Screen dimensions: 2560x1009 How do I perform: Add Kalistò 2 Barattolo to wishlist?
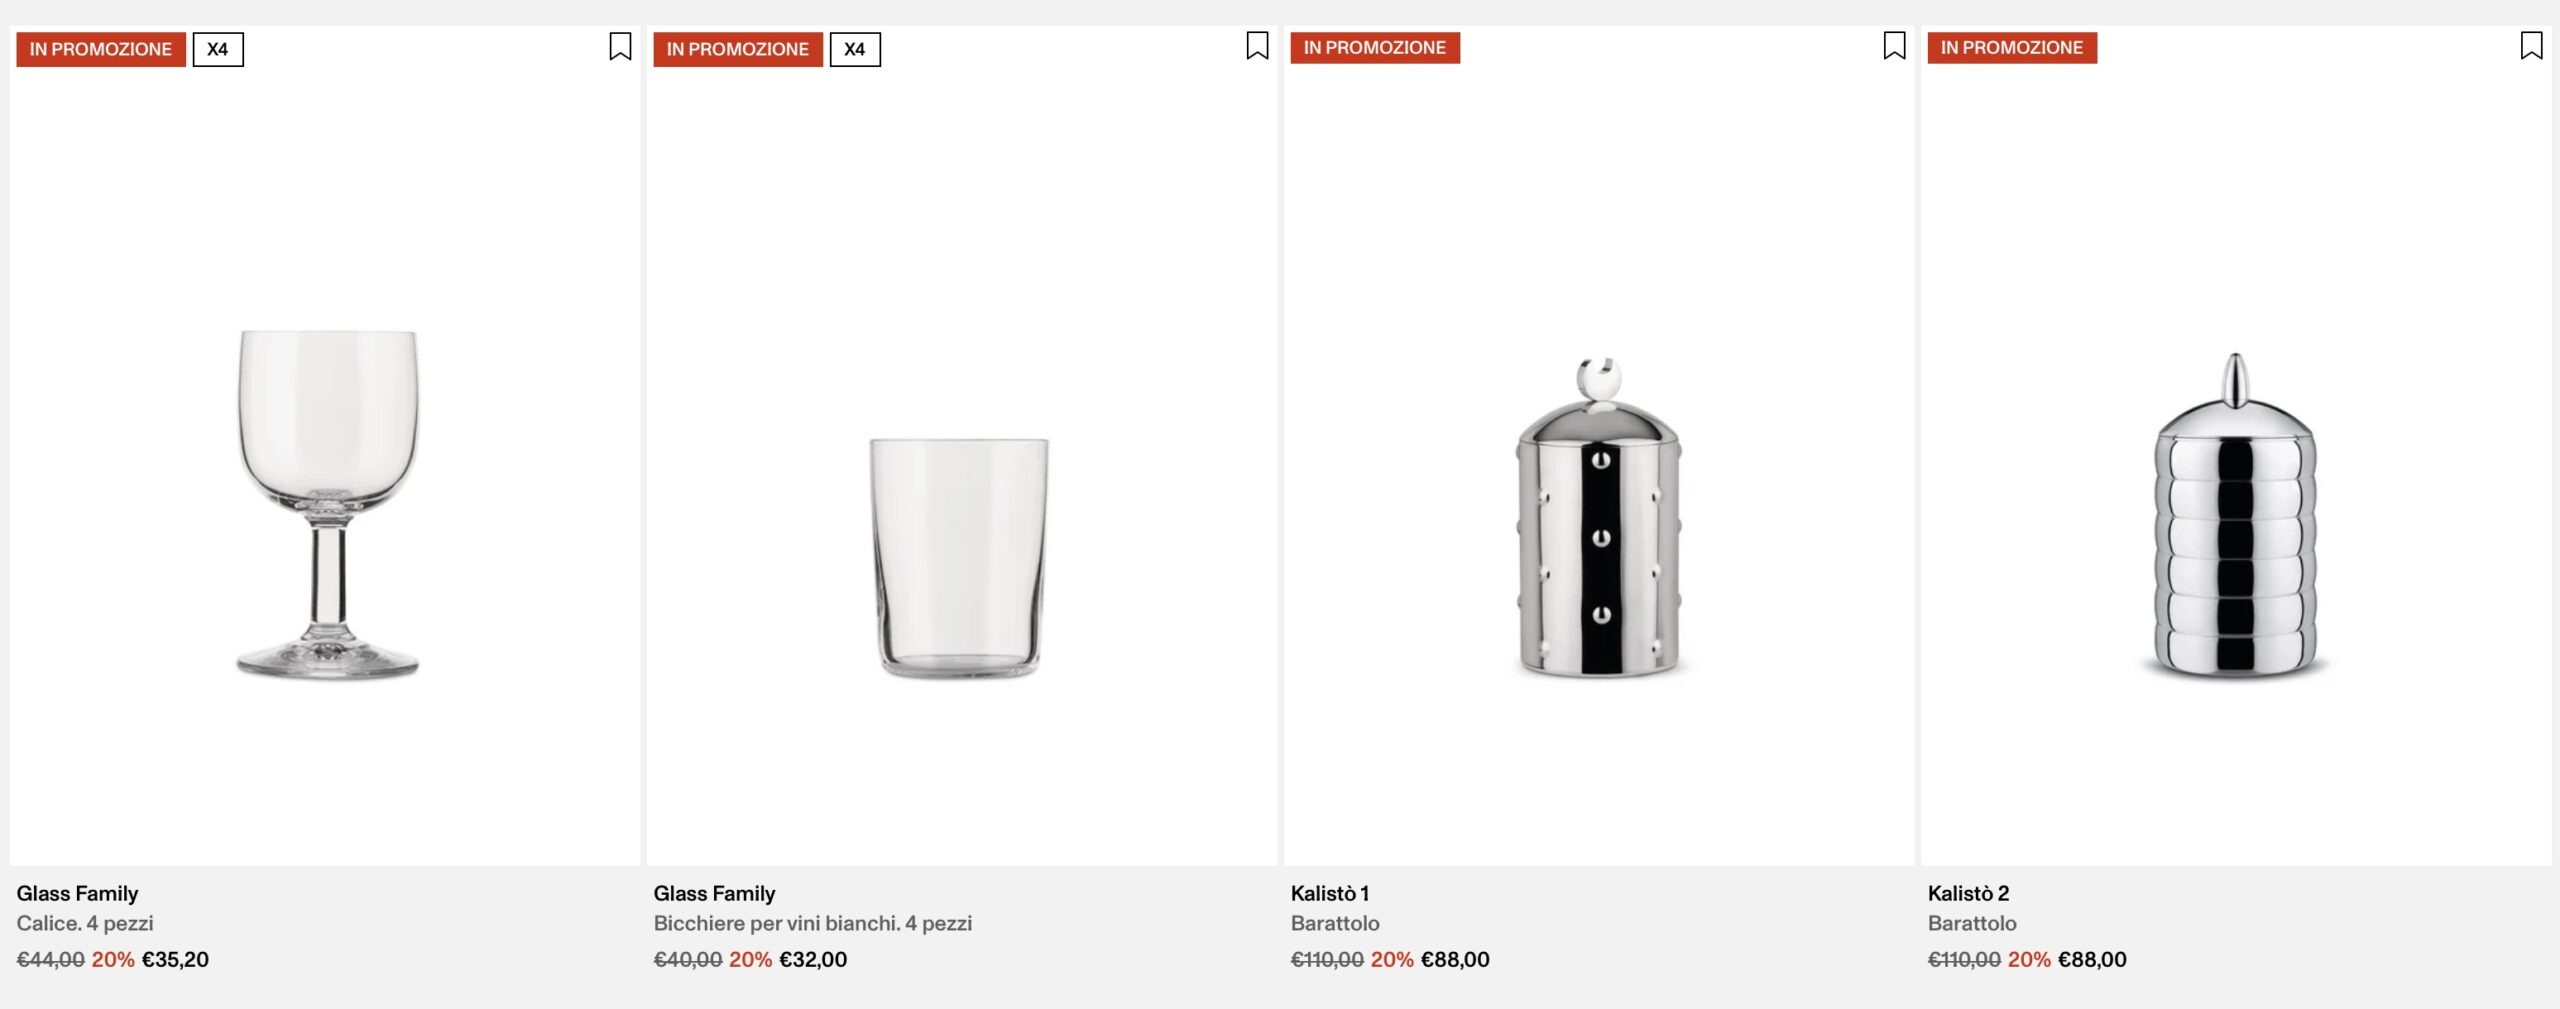(2531, 46)
